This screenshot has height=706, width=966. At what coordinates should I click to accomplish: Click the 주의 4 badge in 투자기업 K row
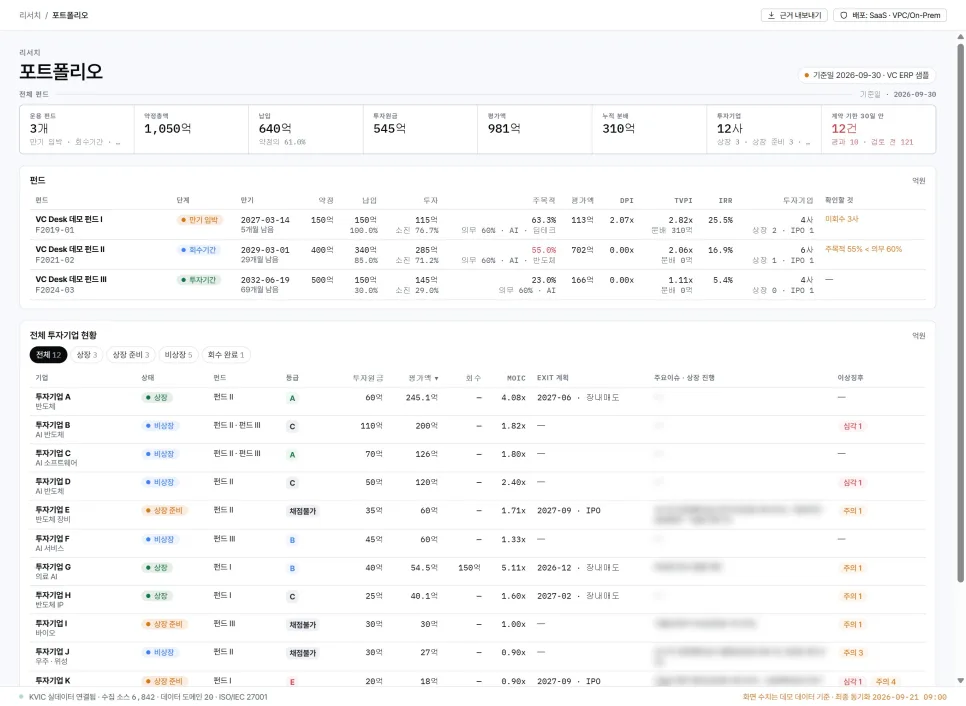[885, 682]
